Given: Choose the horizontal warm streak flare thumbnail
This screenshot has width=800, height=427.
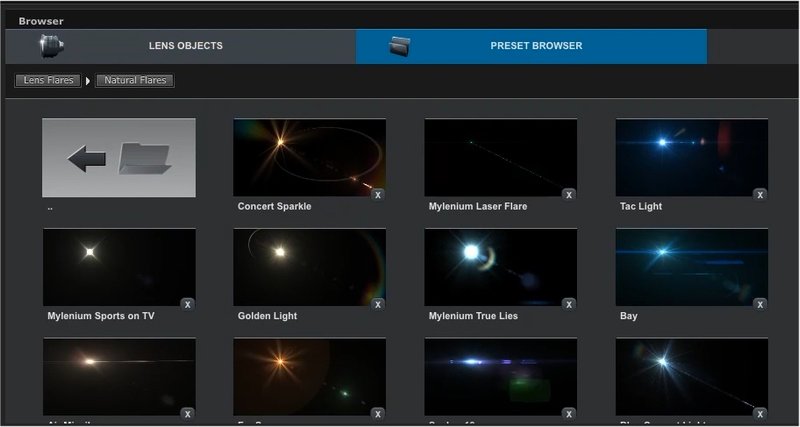Looking at the screenshot, I should coord(119,377).
